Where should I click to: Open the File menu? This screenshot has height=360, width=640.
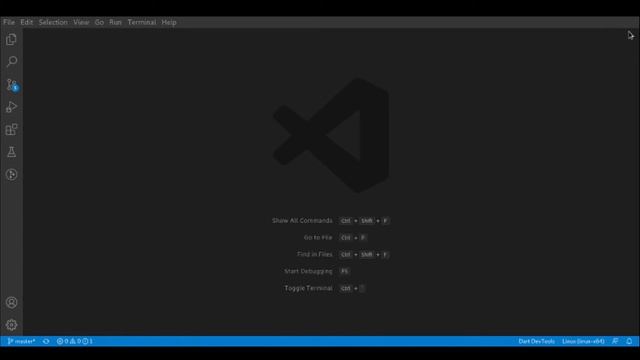9,22
